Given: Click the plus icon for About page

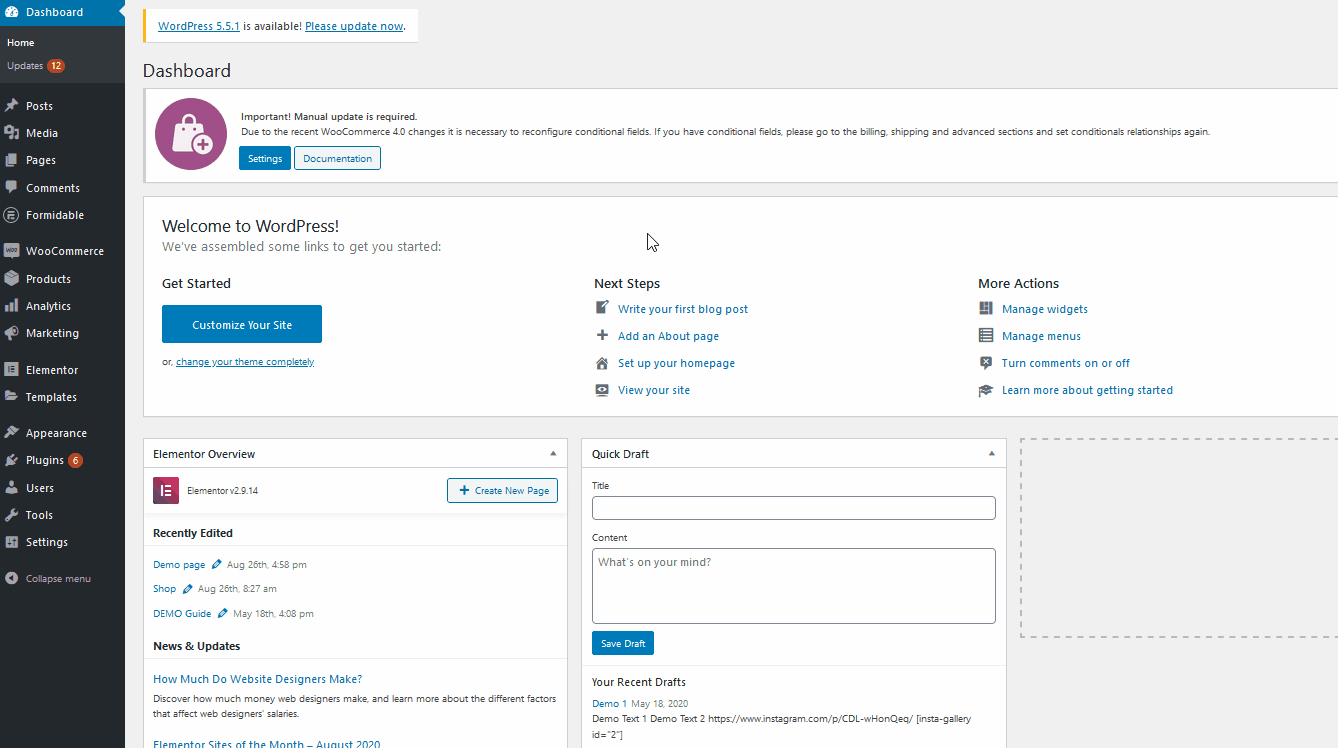Looking at the screenshot, I should pyautogui.click(x=602, y=336).
